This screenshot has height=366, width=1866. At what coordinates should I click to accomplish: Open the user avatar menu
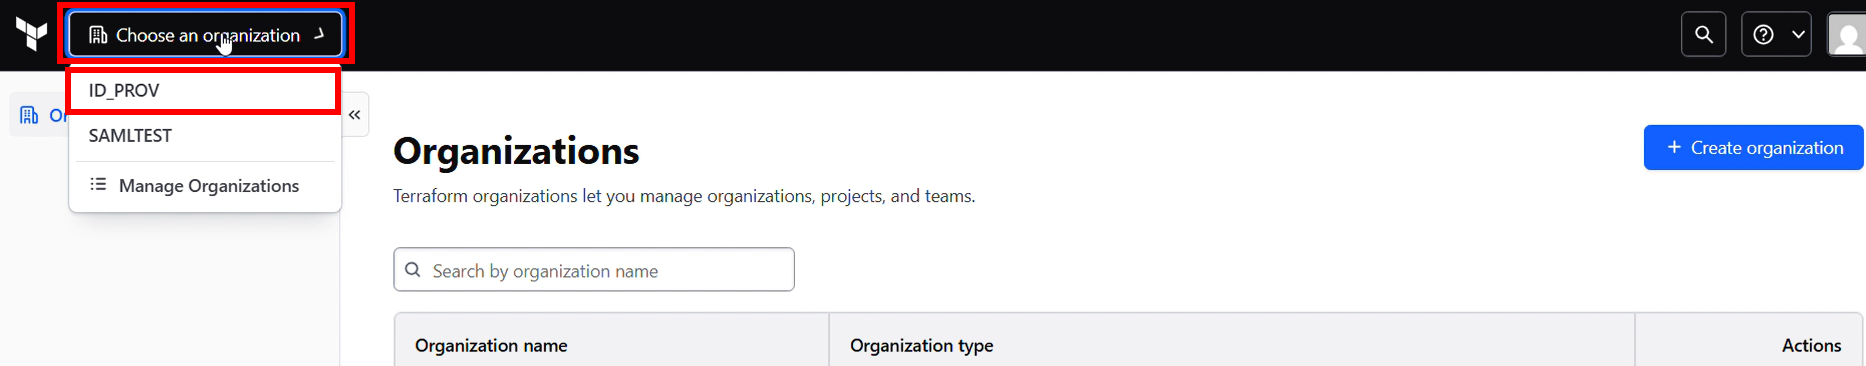(1846, 35)
